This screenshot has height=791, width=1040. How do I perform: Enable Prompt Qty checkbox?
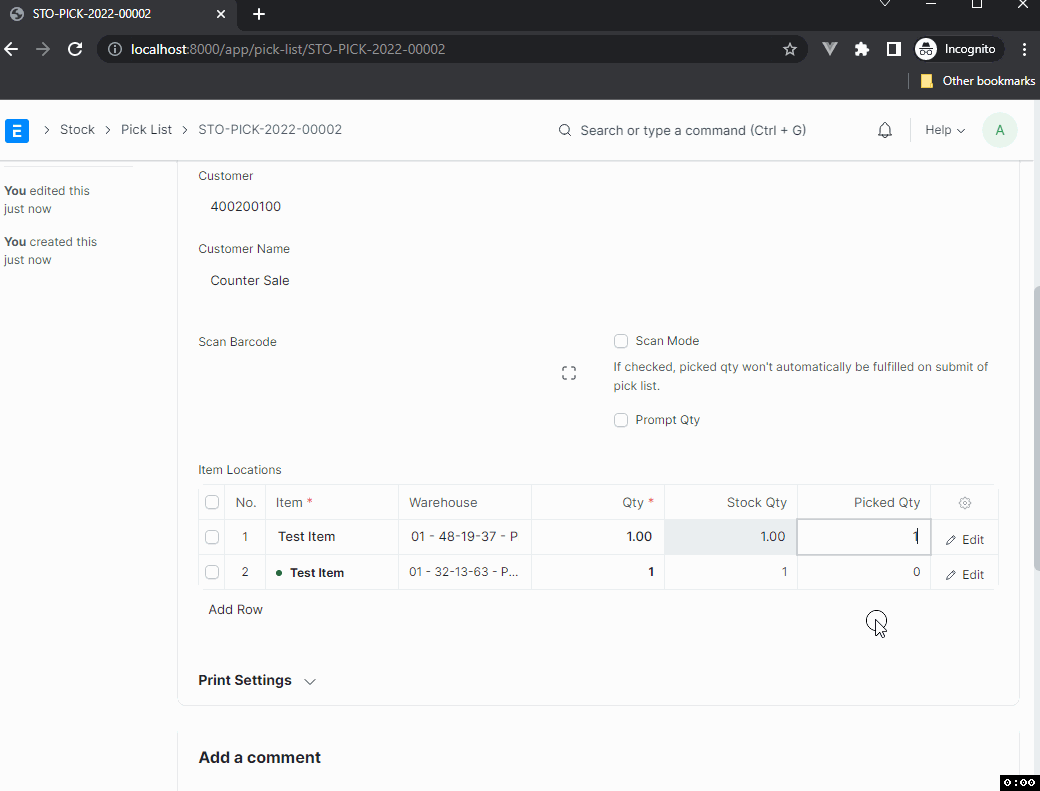coord(621,420)
